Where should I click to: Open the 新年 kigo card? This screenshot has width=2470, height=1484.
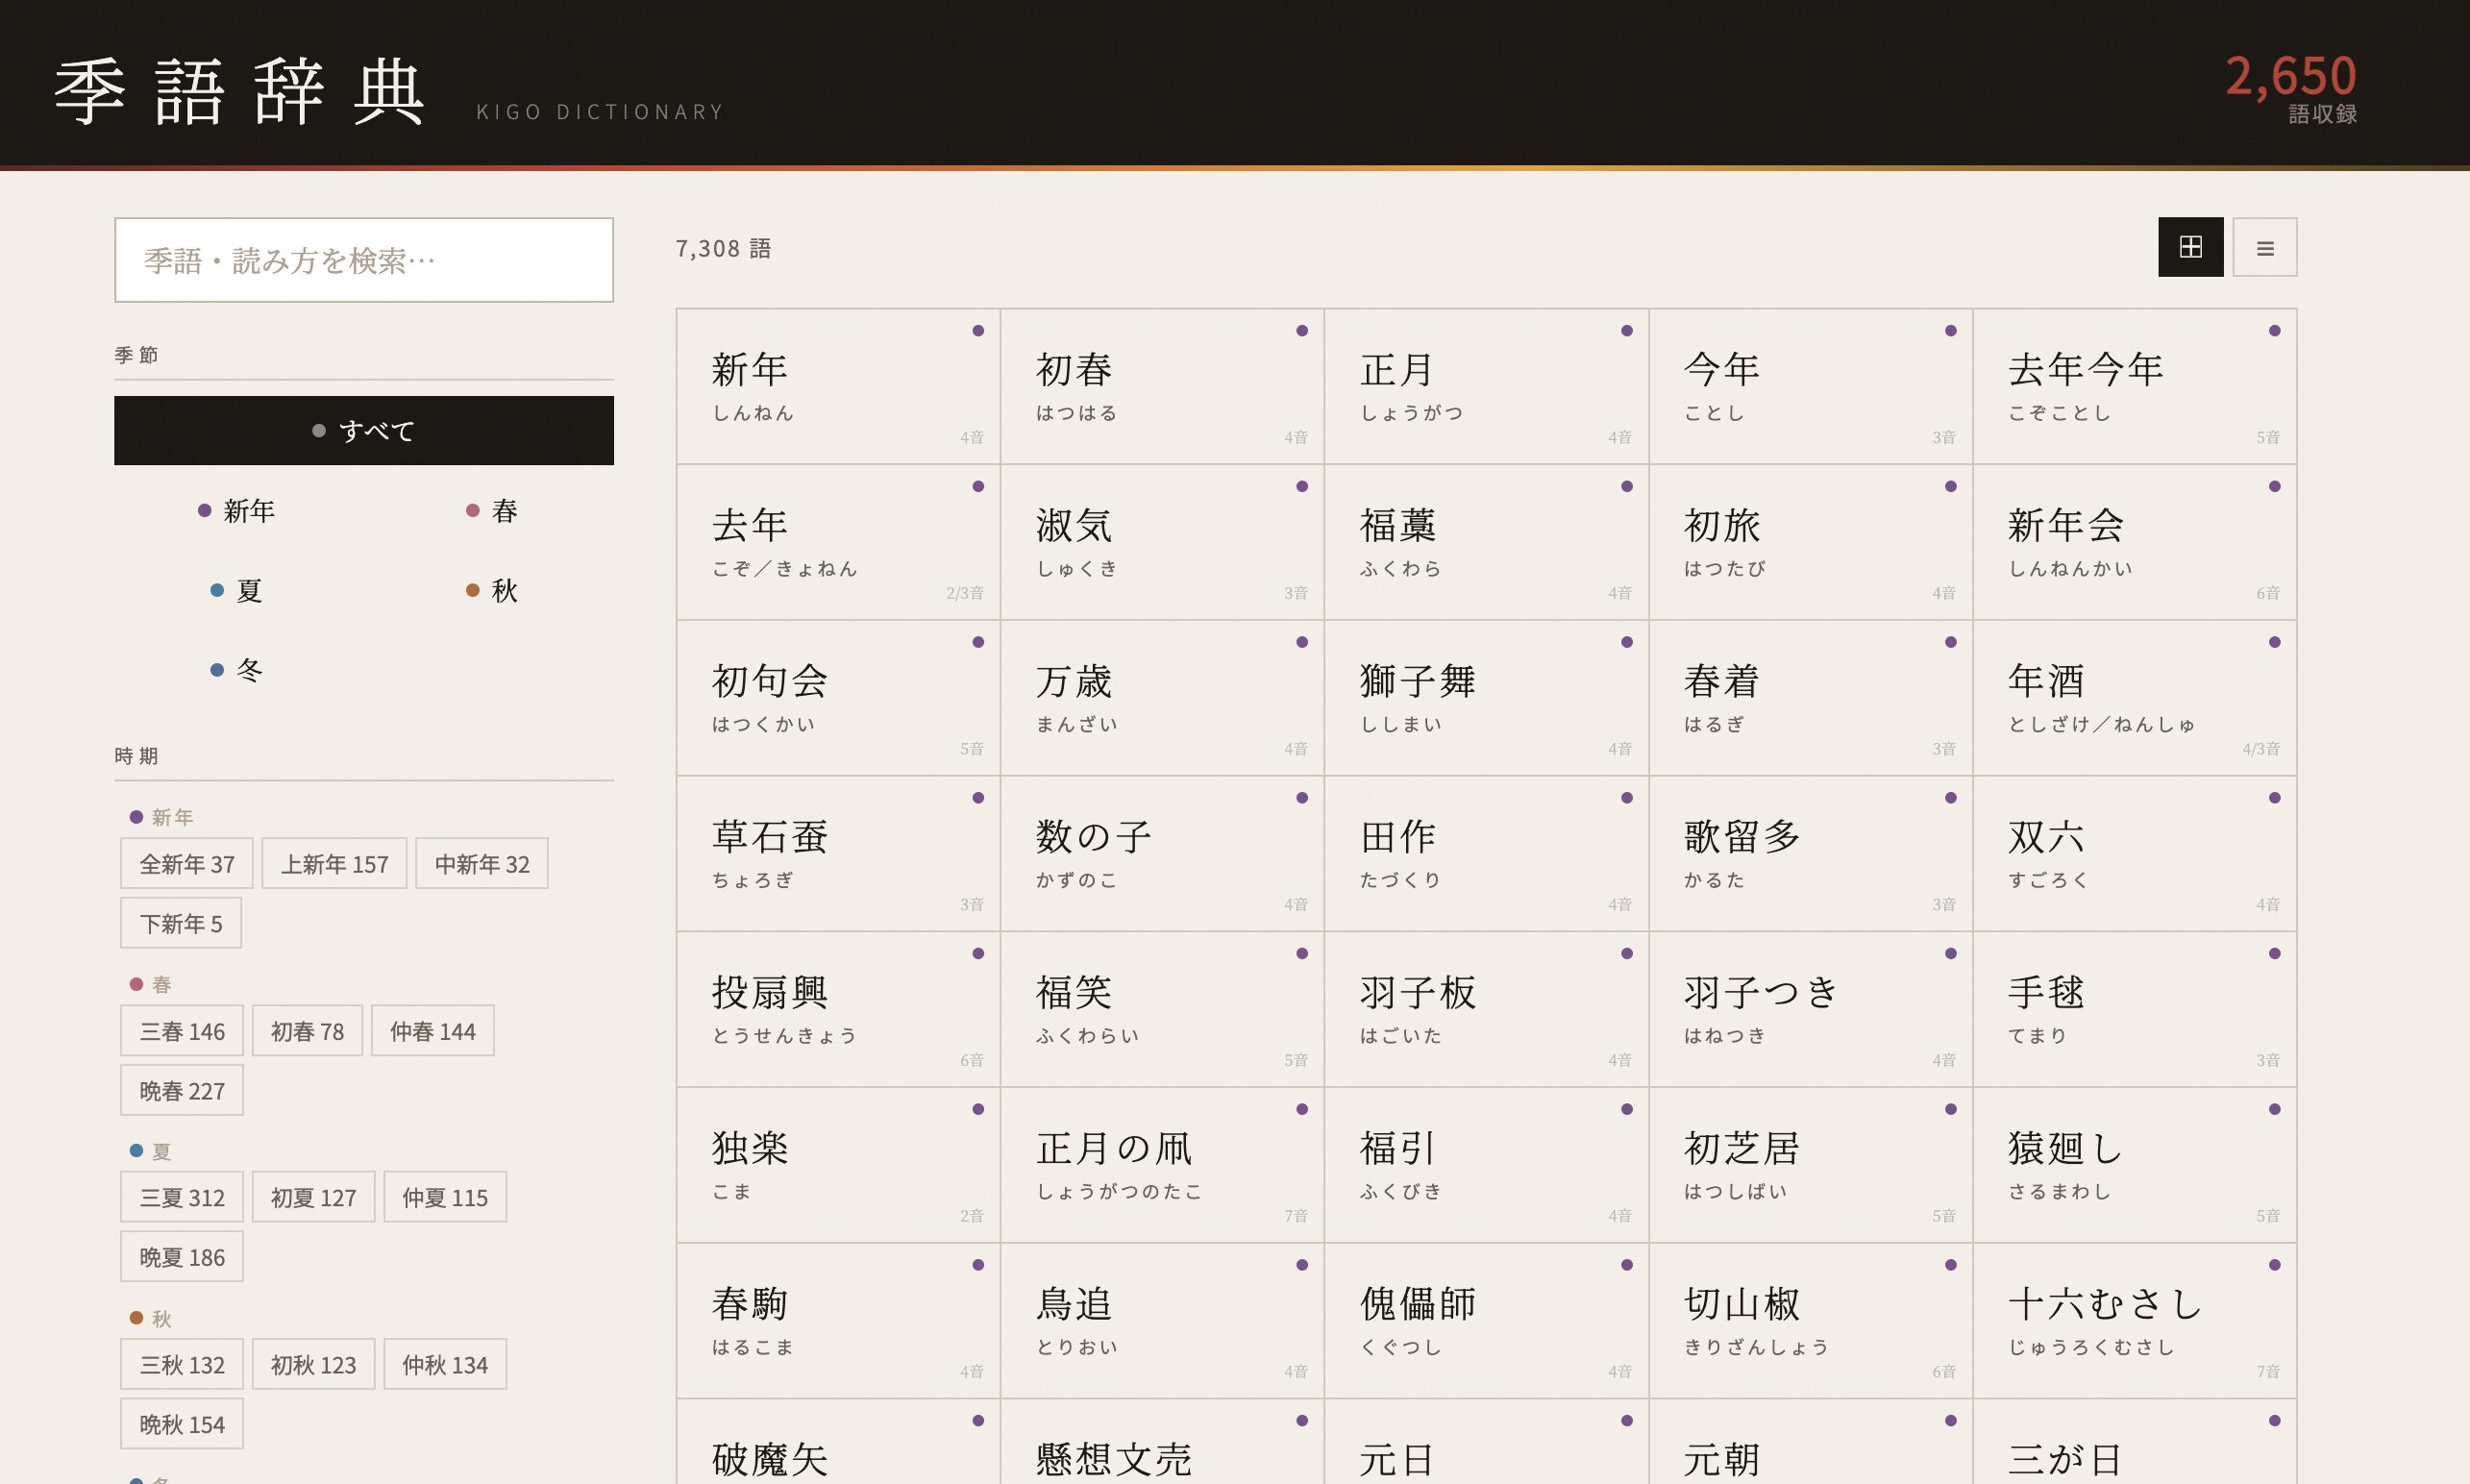click(837, 386)
